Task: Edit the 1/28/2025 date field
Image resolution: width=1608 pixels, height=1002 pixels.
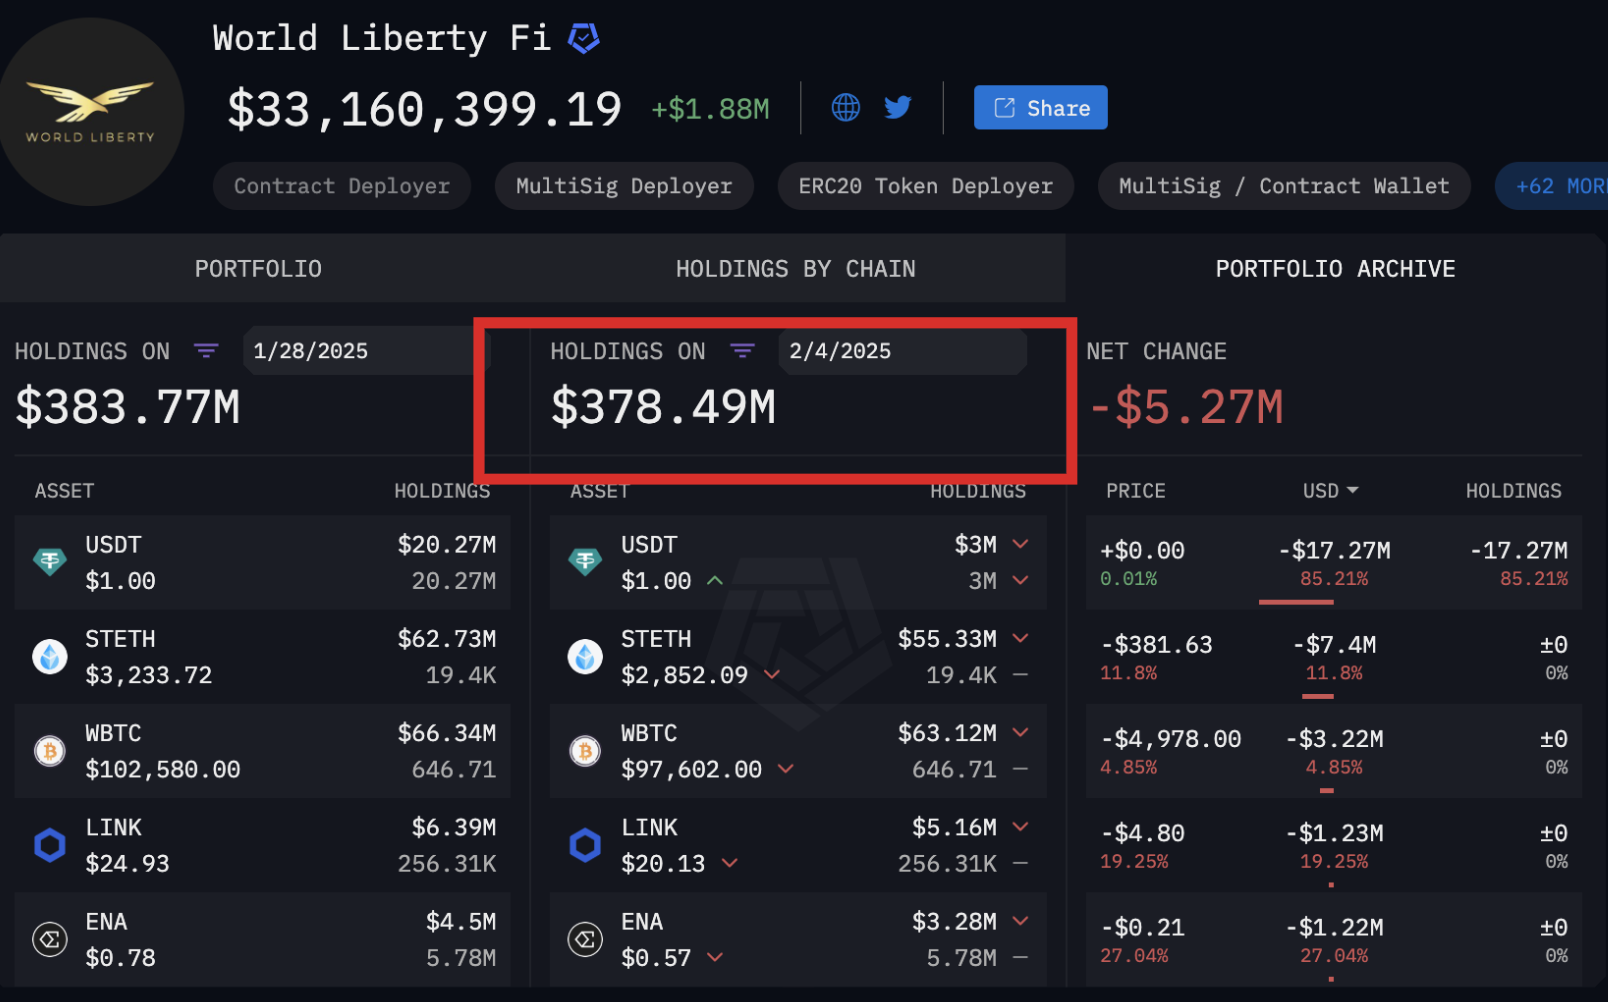Action: pyautogui.click(x=360, y=351)
